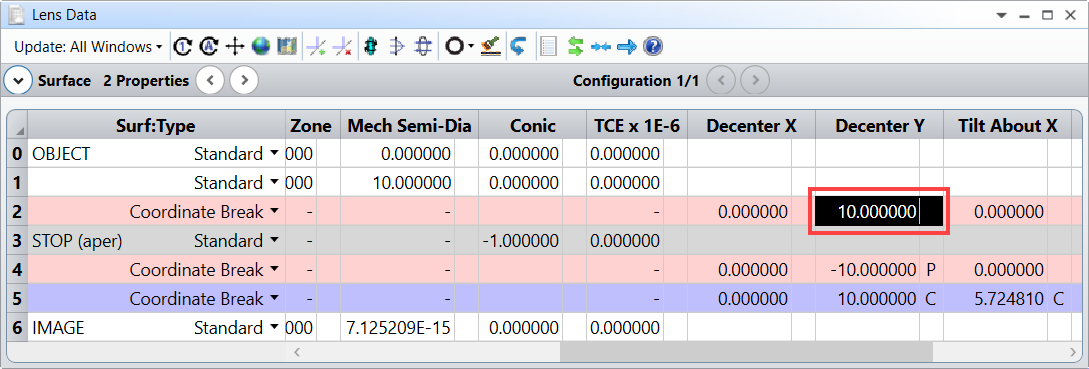Click row 5 Decenter Y value 10.000000

coord(868,299)
